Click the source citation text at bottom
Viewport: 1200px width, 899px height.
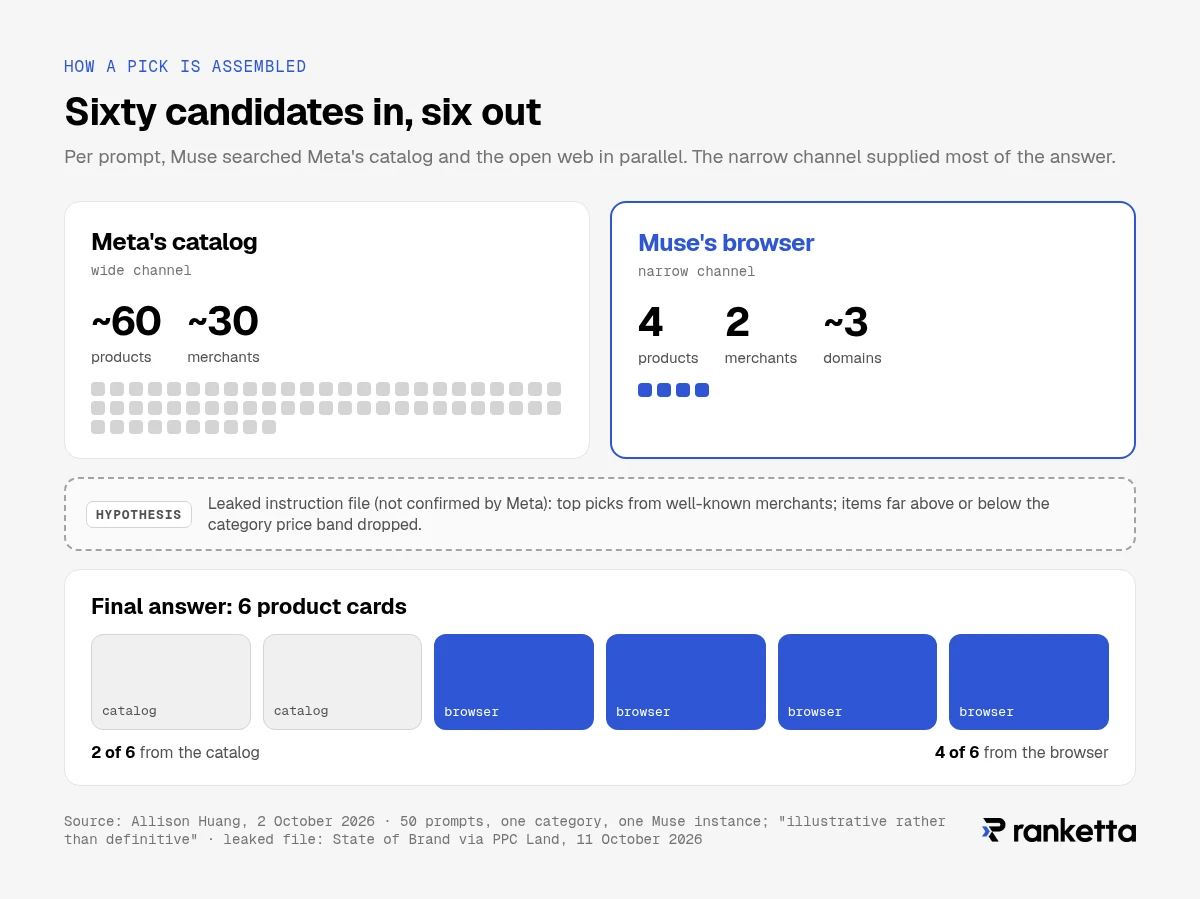505,830
